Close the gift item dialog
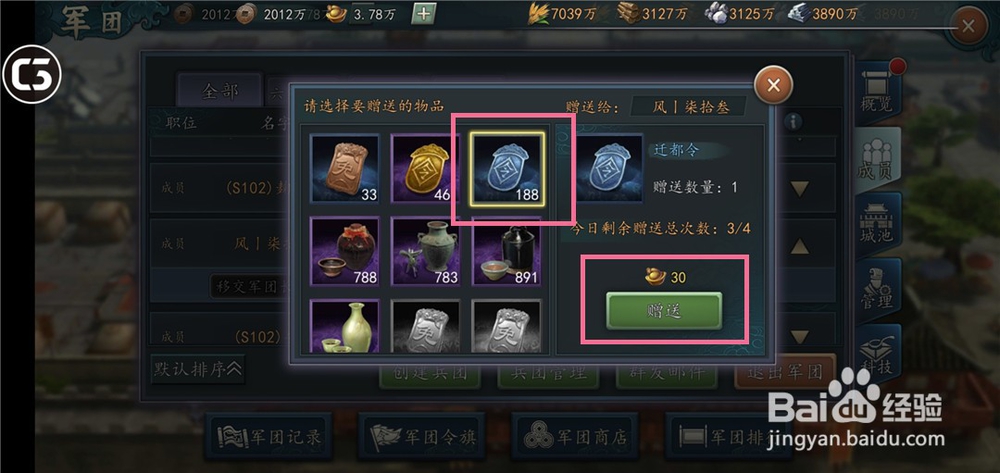Viewport: 1000px width, 473px height. (774, 85)
